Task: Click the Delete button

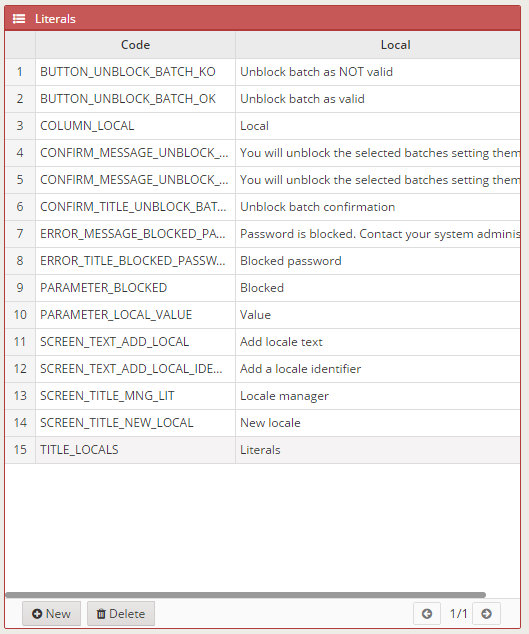Action: point(121,614)
